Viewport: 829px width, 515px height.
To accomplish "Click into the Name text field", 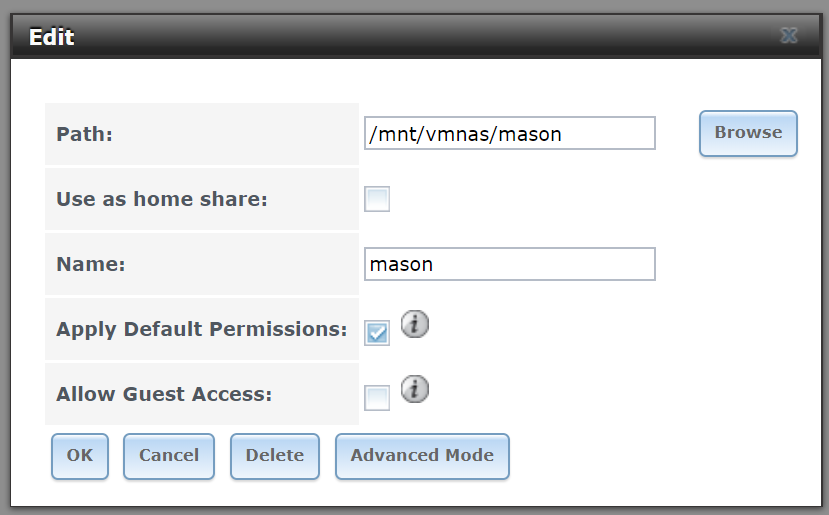I will click(510, 264).
